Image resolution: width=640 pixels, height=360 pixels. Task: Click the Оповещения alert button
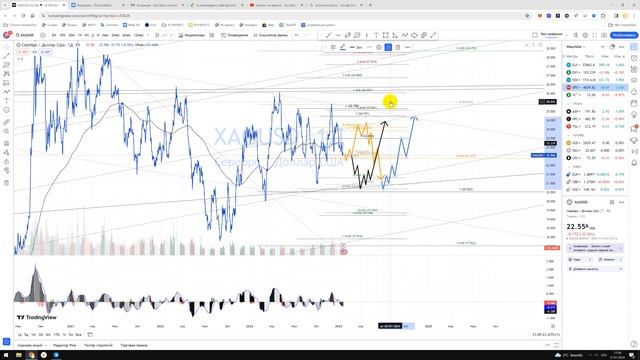235,35
